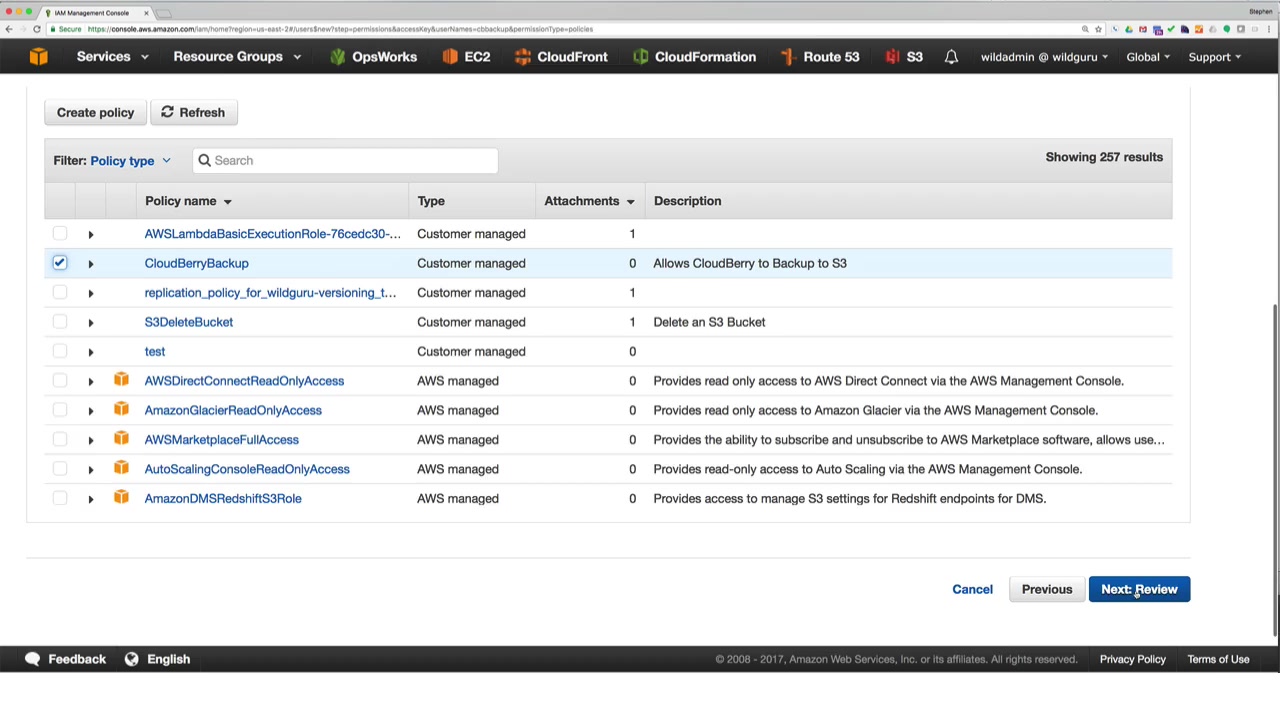Expand the CloudBerryBackup policy row

(x=90, y=264)
